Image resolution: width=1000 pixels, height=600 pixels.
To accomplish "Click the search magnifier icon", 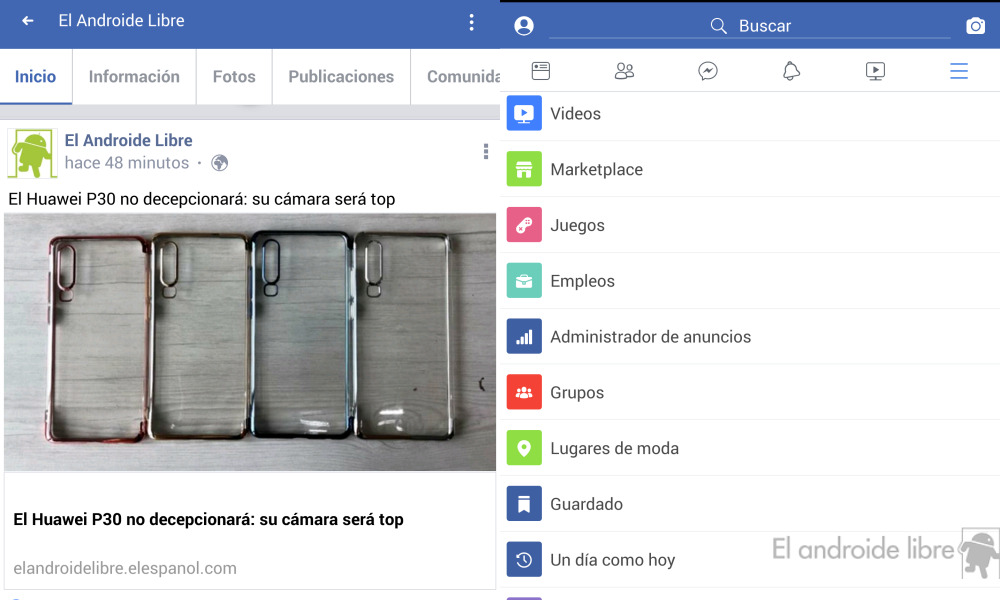I will point(718,26).
